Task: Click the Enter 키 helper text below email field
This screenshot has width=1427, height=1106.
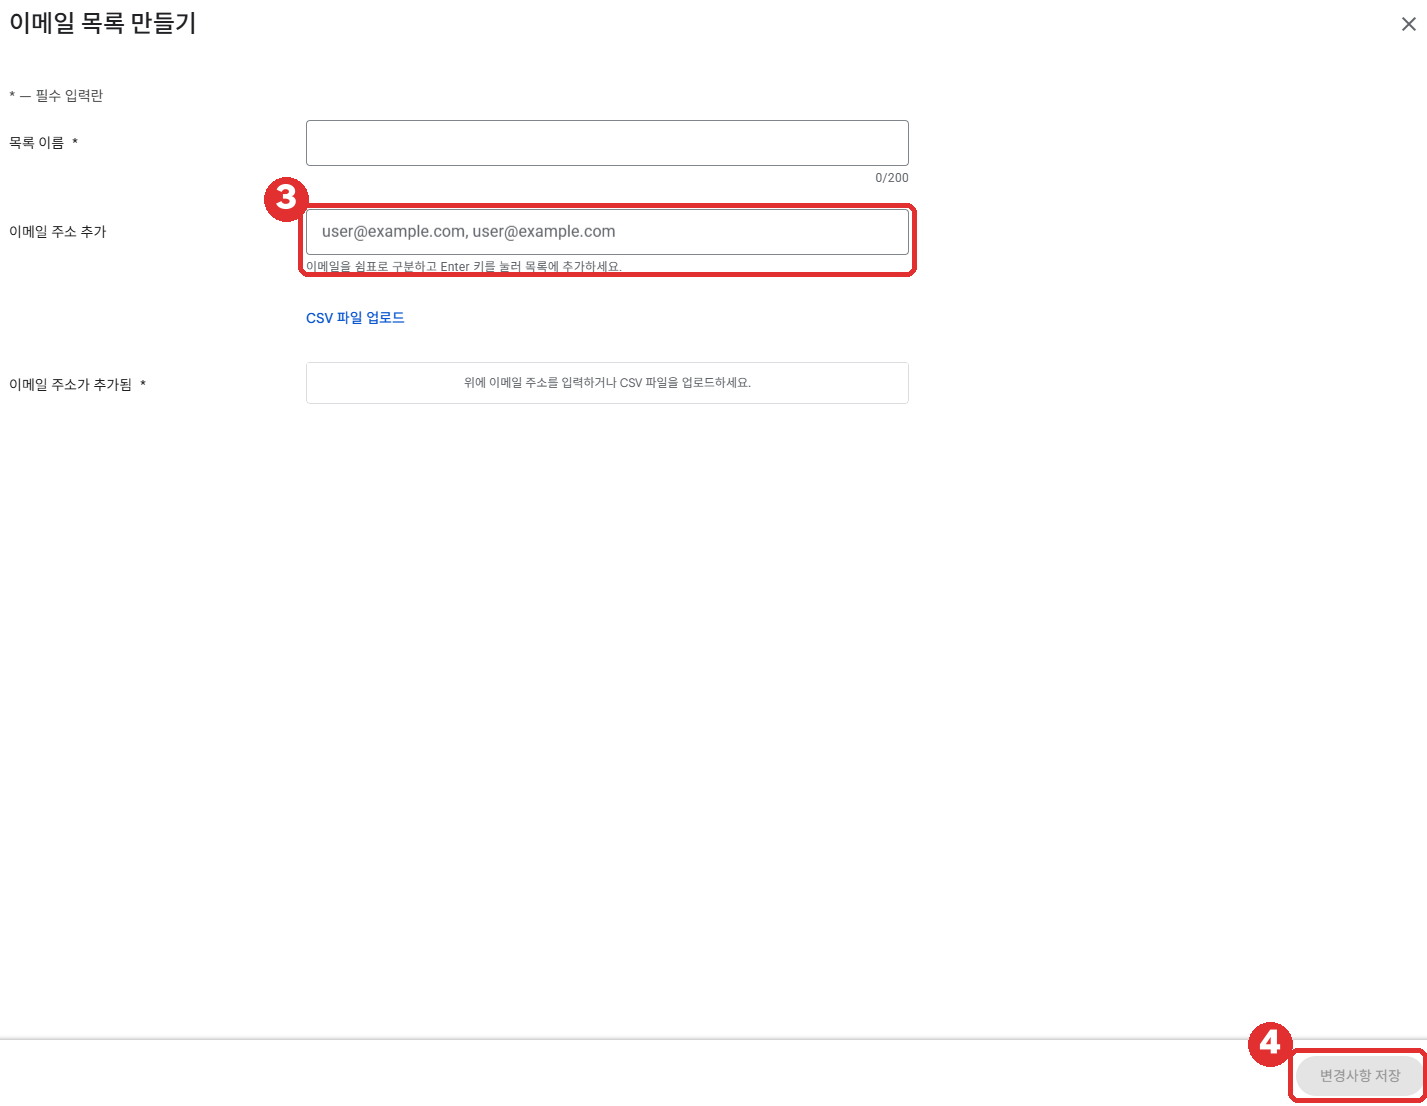Action: (464, 267)
